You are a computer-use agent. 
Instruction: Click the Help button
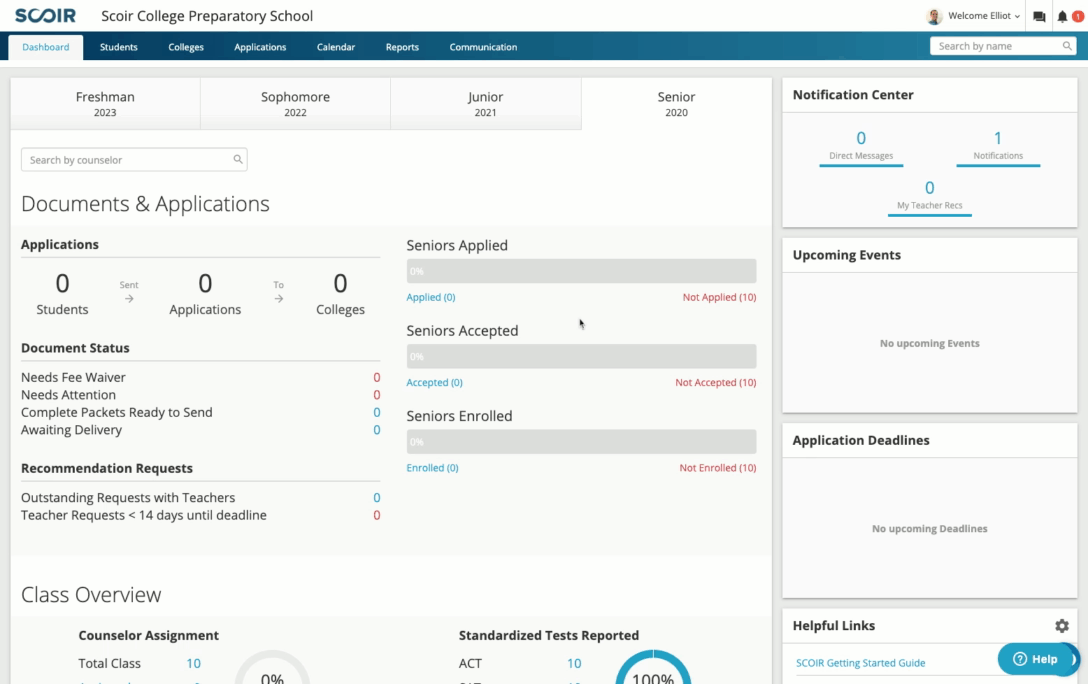tap(1035, 659)
